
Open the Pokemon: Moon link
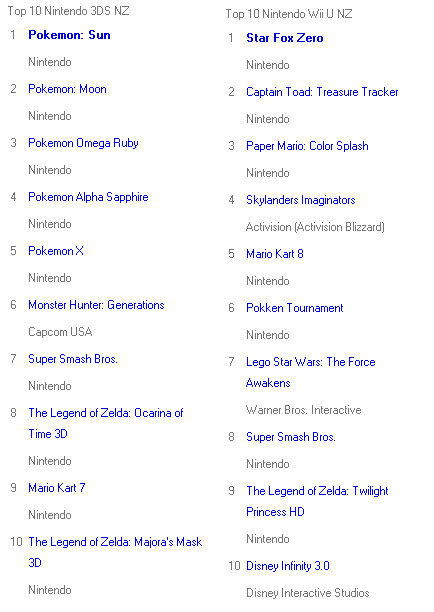click(67, 89)
